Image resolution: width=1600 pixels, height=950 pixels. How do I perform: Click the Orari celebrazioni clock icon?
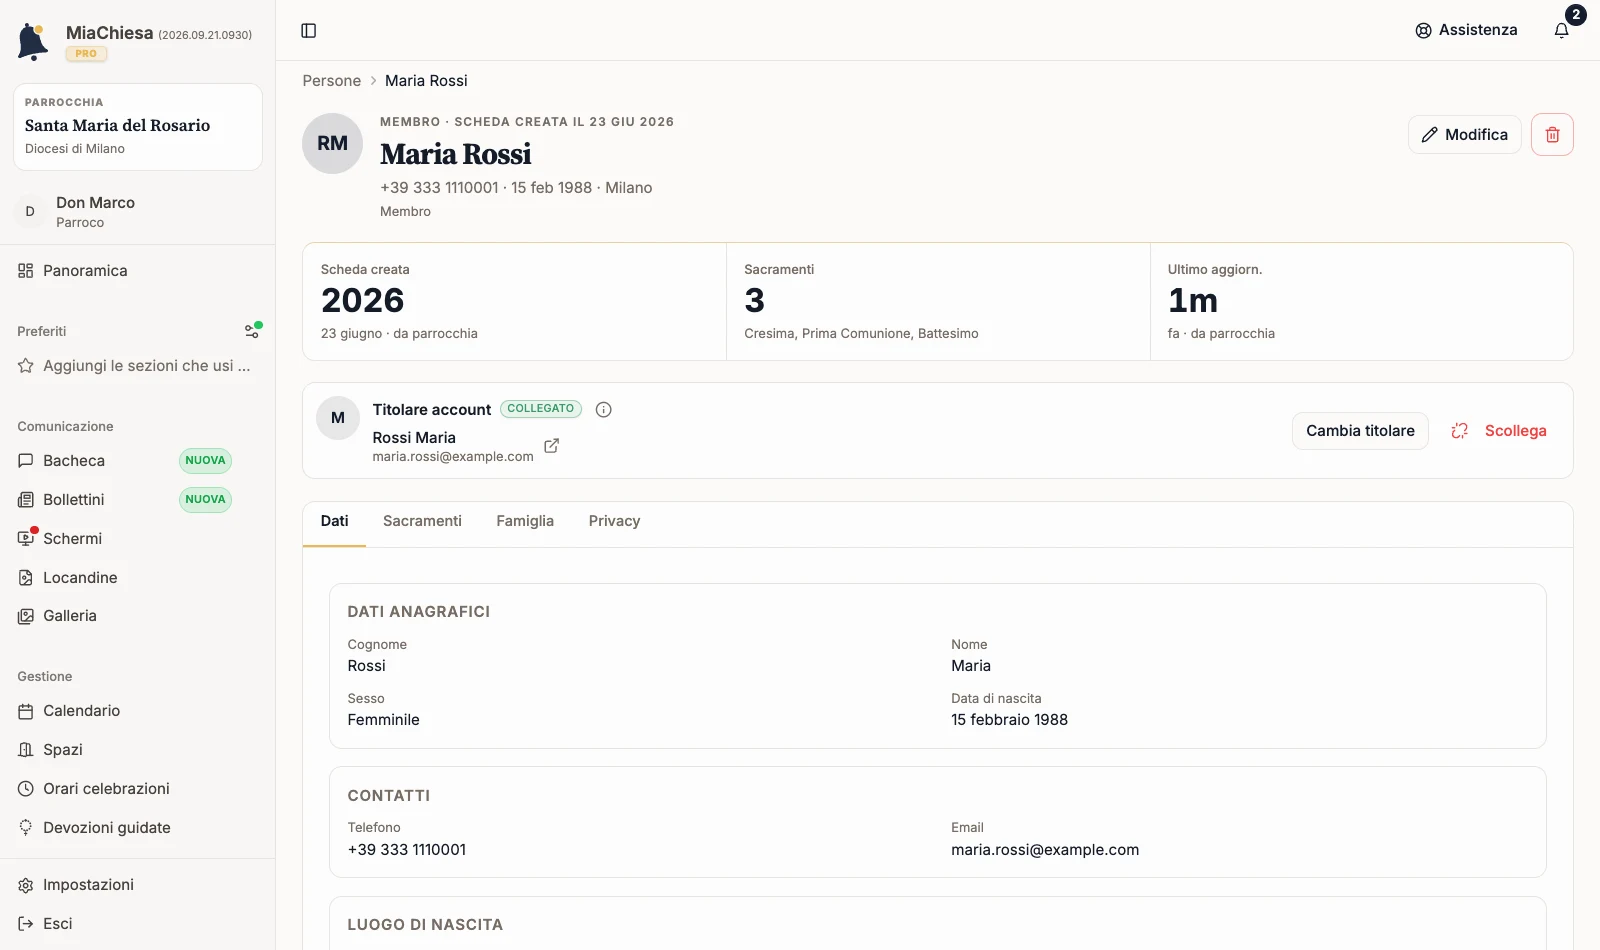26,789
